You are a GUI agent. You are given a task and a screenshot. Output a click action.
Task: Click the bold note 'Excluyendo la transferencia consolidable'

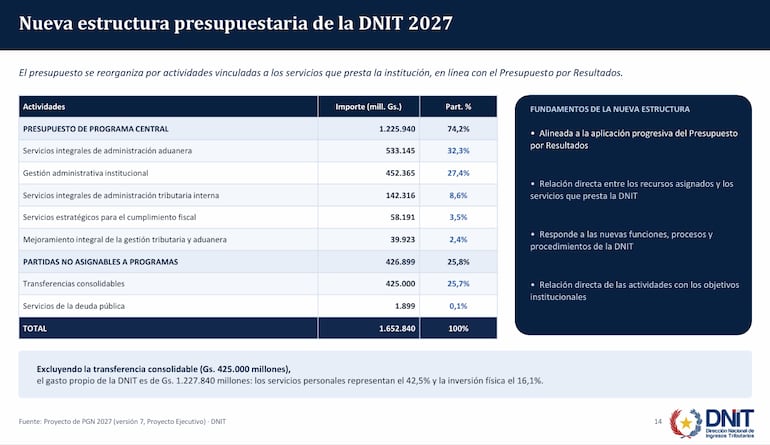coord(164,369)
